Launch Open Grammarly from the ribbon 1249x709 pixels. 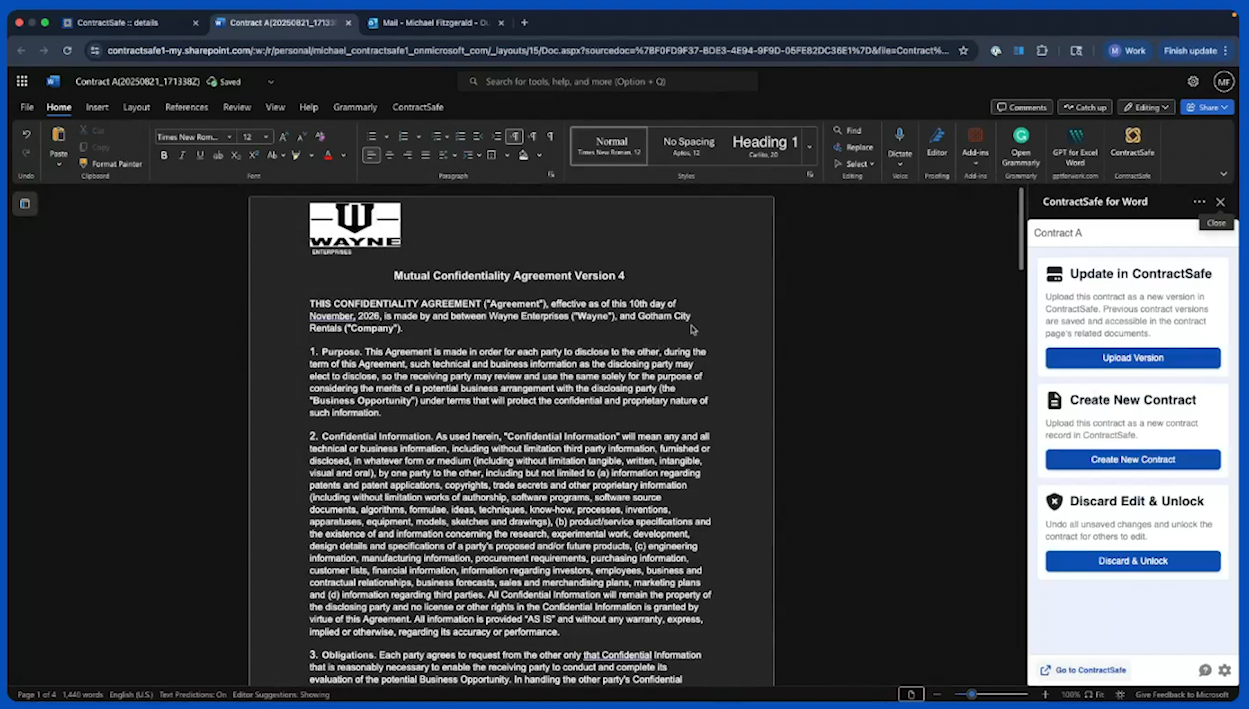click(1020, 136)
